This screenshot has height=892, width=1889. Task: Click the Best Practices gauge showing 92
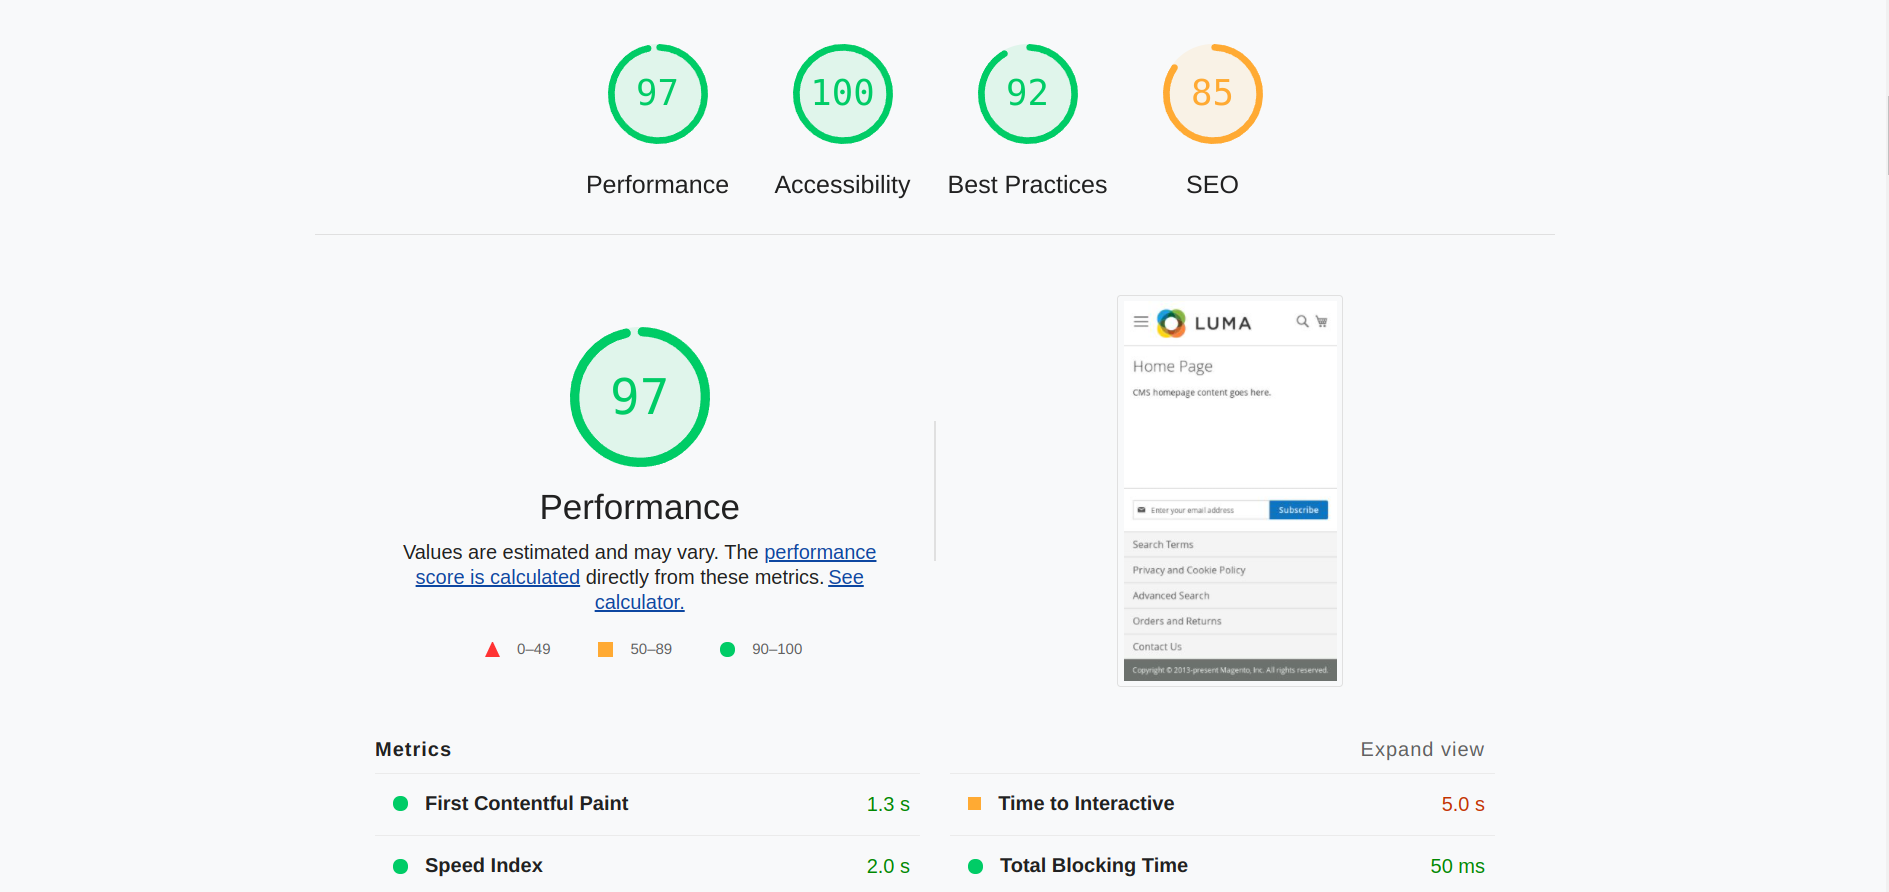tap(1027, 94)
